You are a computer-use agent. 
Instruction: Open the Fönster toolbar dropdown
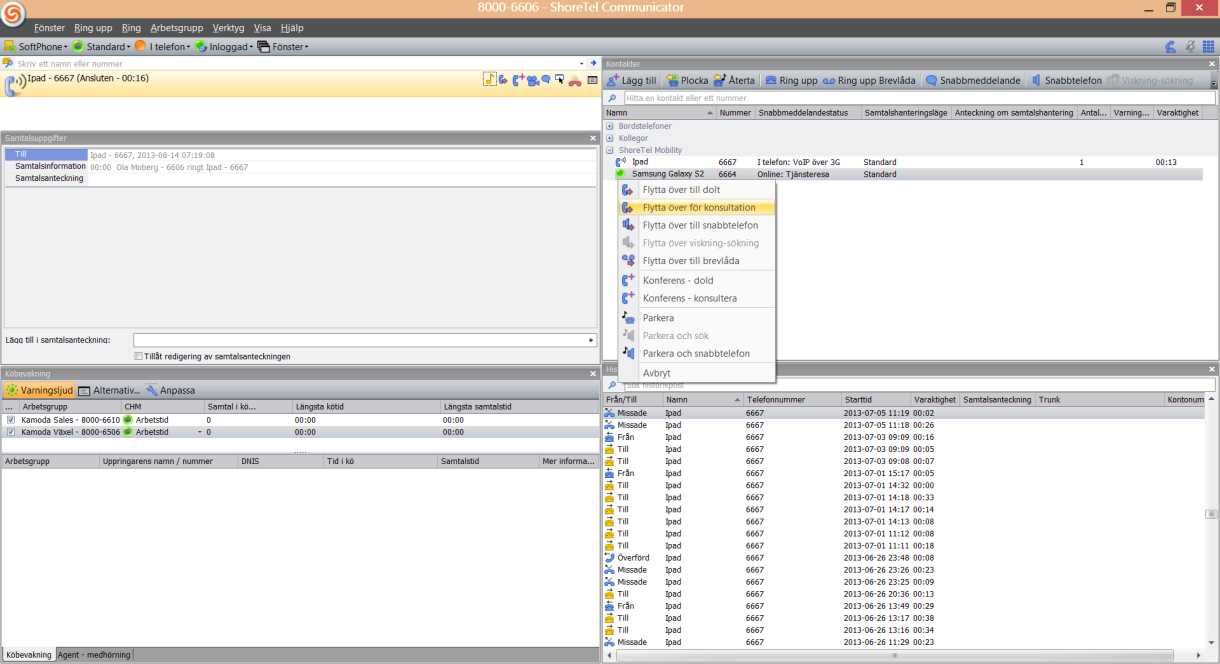tap(283, 46)
